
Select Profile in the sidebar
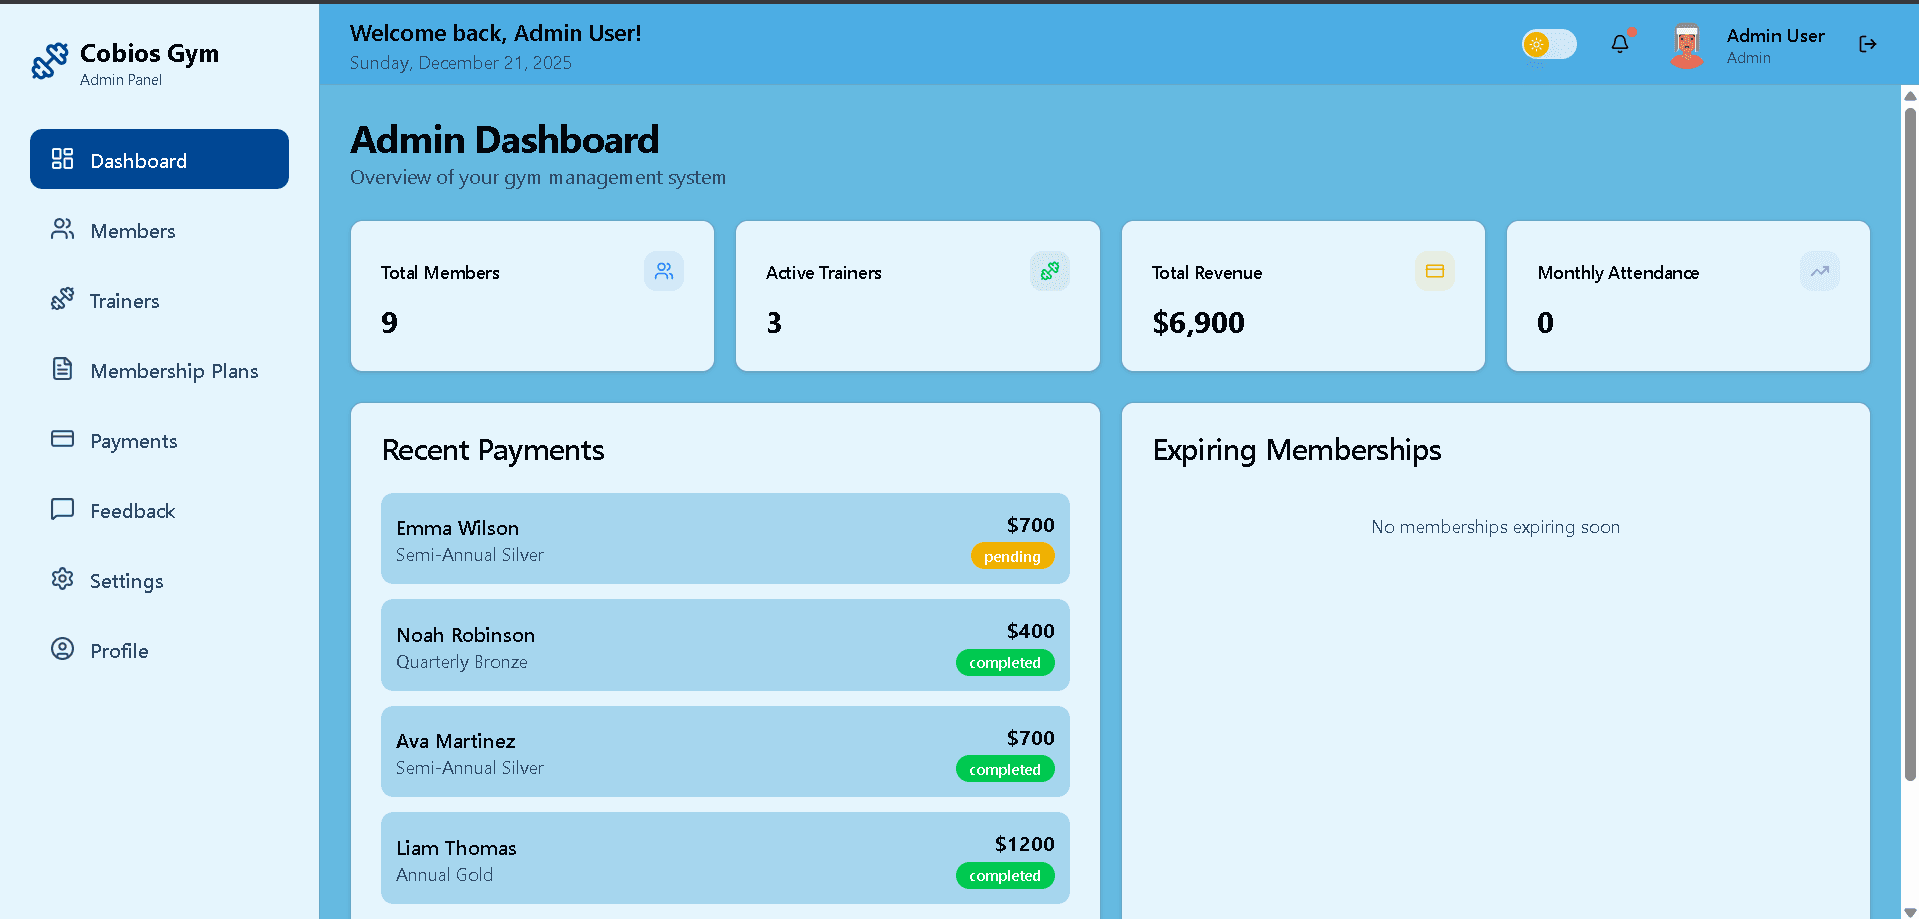pyautogui.click(x=119, y=651)
